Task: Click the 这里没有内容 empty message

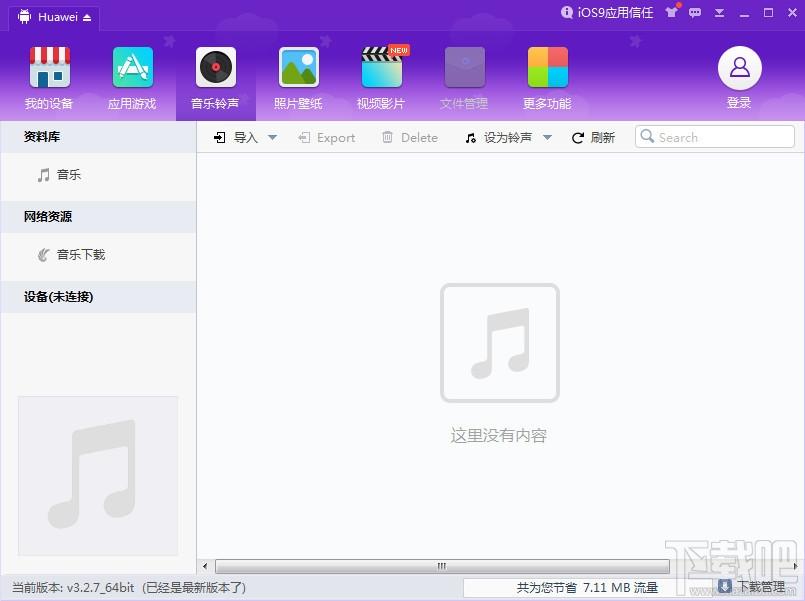Action: [499, 435]
